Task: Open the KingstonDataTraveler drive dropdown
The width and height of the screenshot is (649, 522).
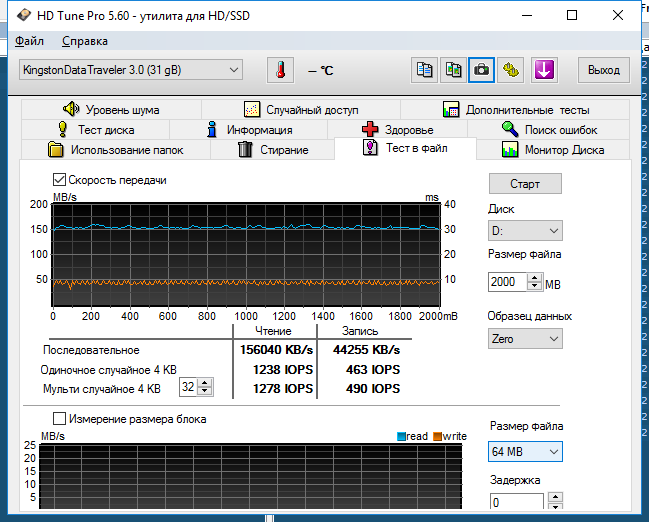Action: point(131,70)
